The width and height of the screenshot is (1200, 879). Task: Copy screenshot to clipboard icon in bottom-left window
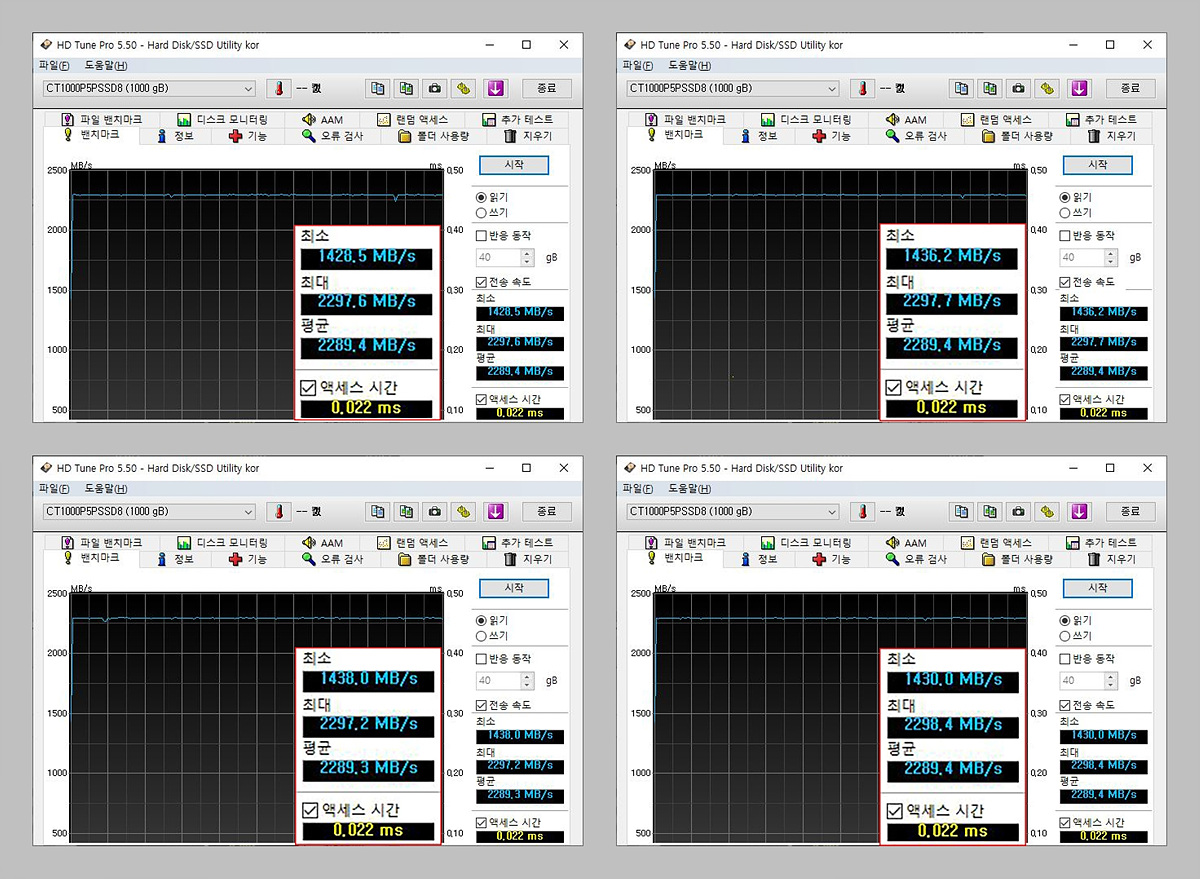pos(406,511)
